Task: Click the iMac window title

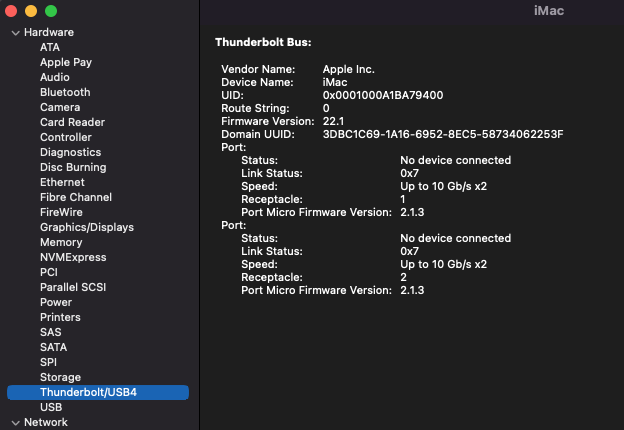Action: [549, 11]
